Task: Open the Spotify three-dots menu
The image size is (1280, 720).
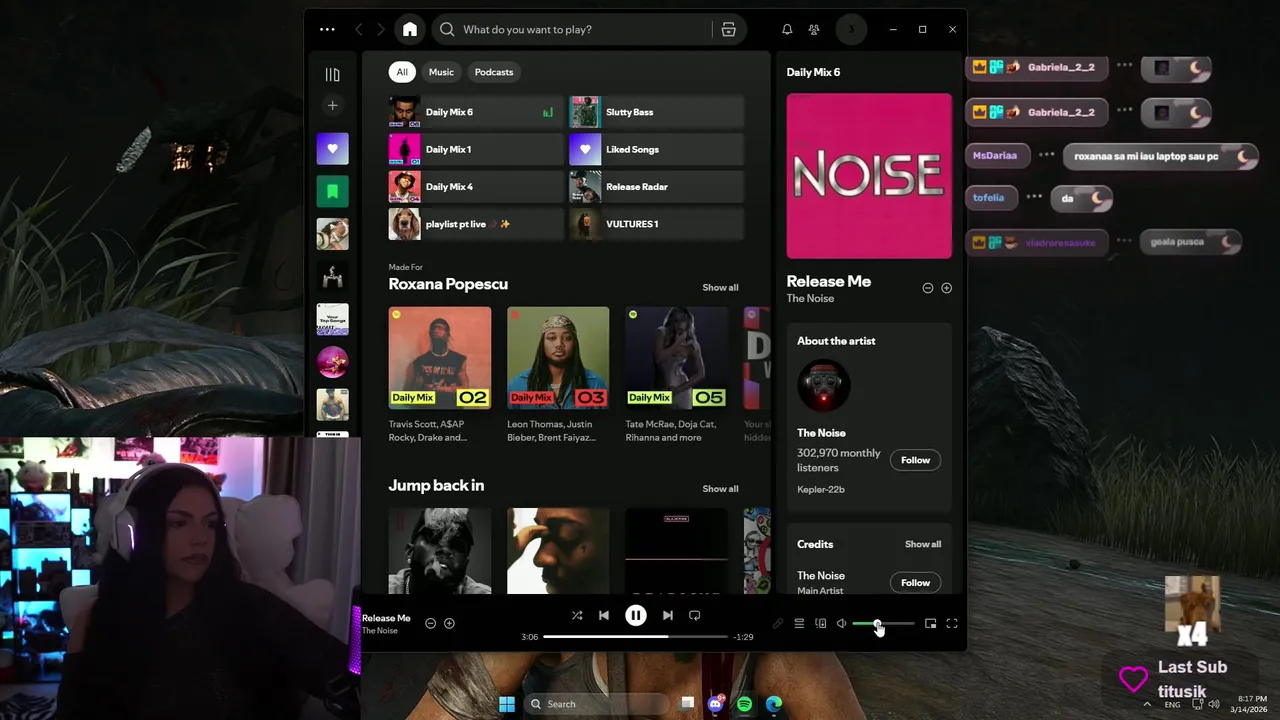Action: (327, 30)
